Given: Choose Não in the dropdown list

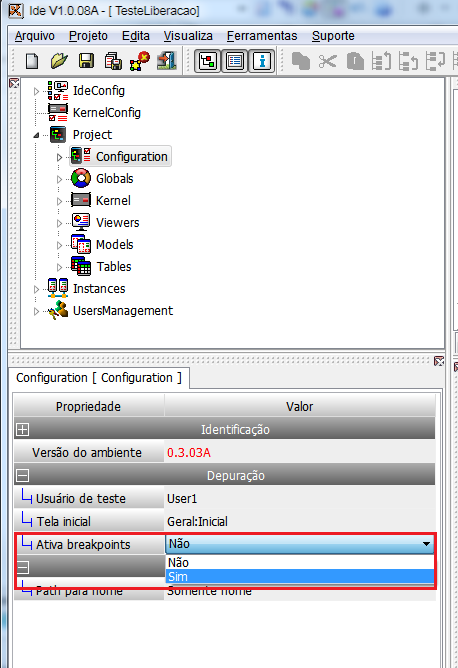Looking at the screenshot, I should 300,562.
